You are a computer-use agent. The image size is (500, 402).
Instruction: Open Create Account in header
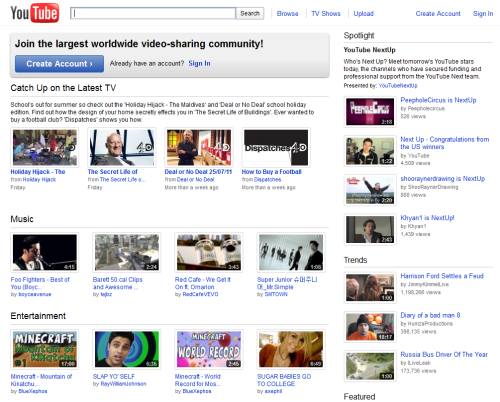click(438, 14)
